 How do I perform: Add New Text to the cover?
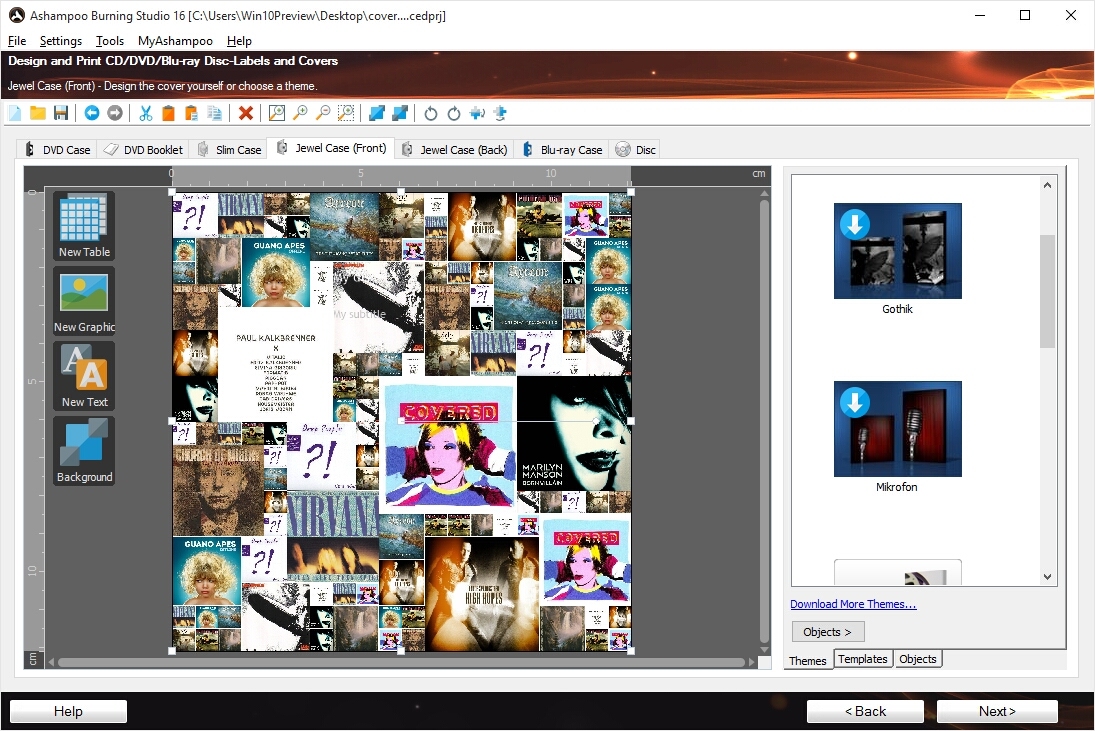[84, 376]
